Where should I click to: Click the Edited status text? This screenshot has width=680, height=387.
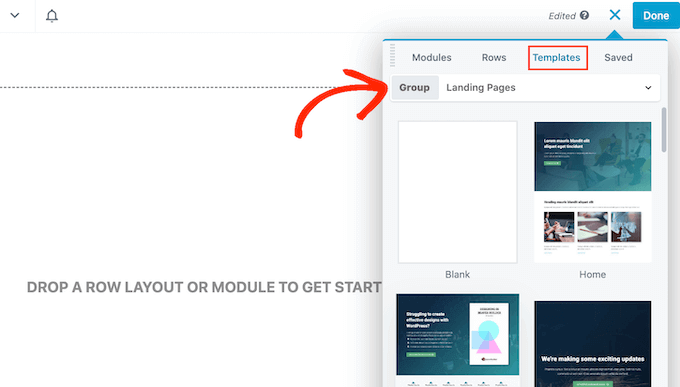[562, 16]
